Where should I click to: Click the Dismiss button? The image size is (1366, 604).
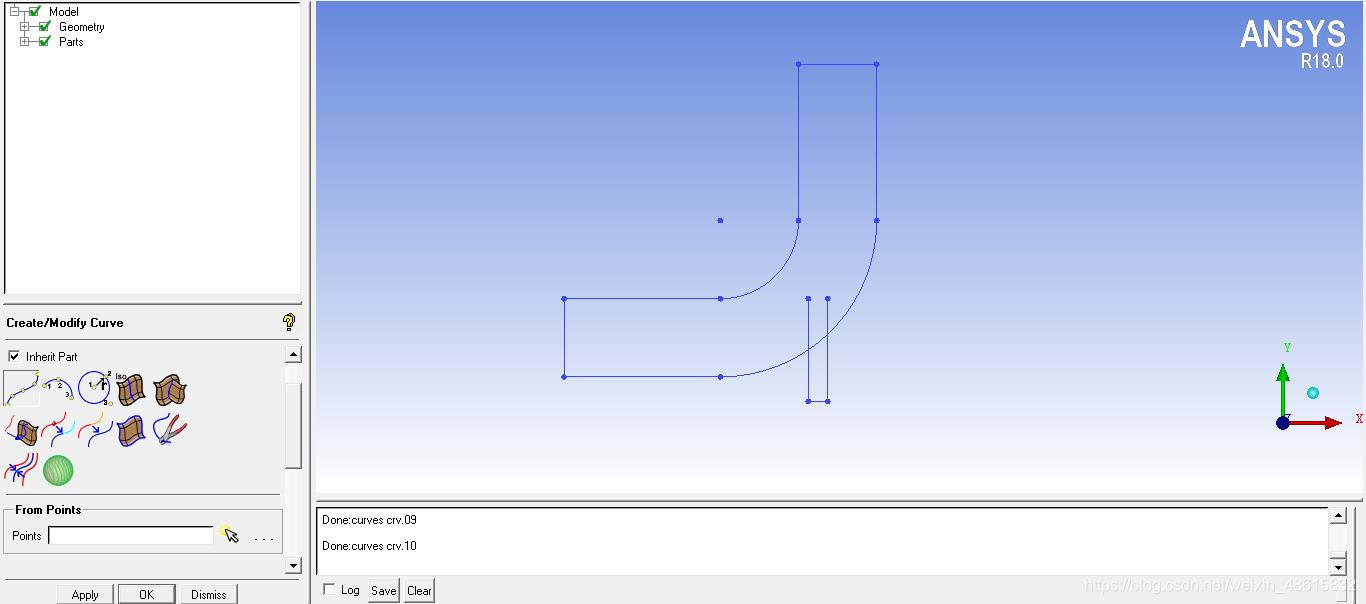click(208, 594)
